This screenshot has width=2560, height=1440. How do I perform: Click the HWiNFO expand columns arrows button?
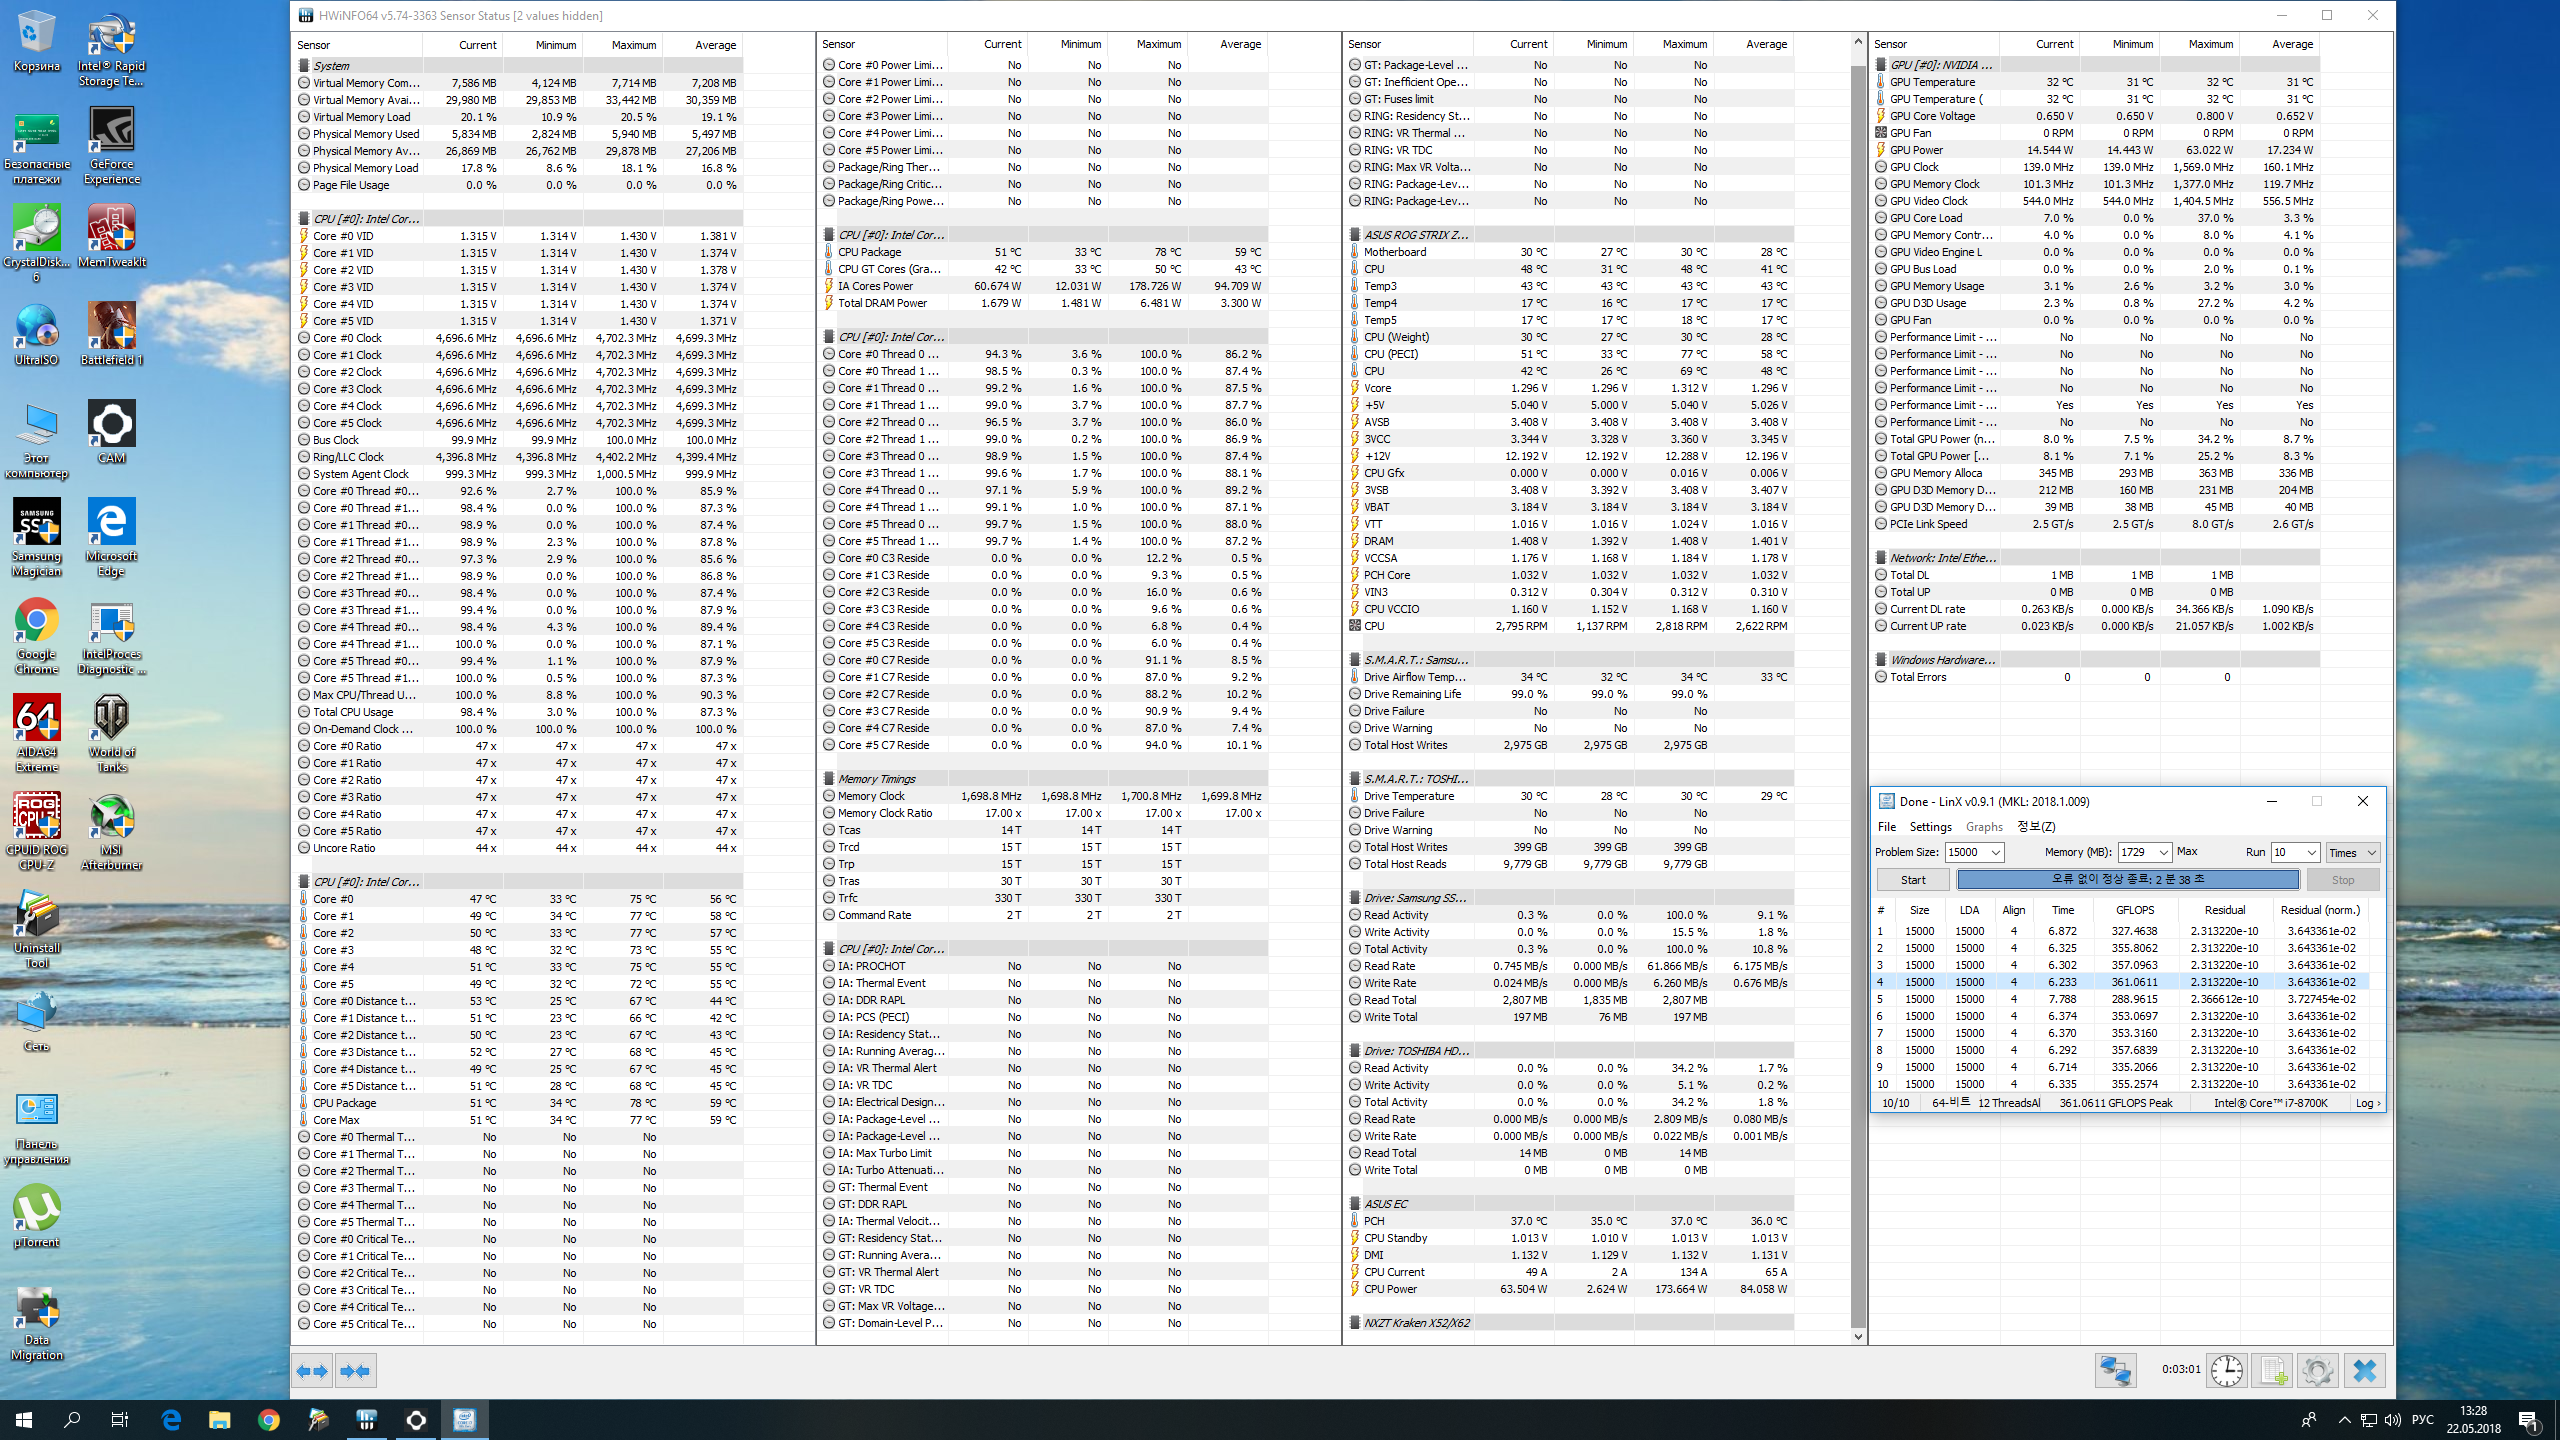(x=312, y=1371)
